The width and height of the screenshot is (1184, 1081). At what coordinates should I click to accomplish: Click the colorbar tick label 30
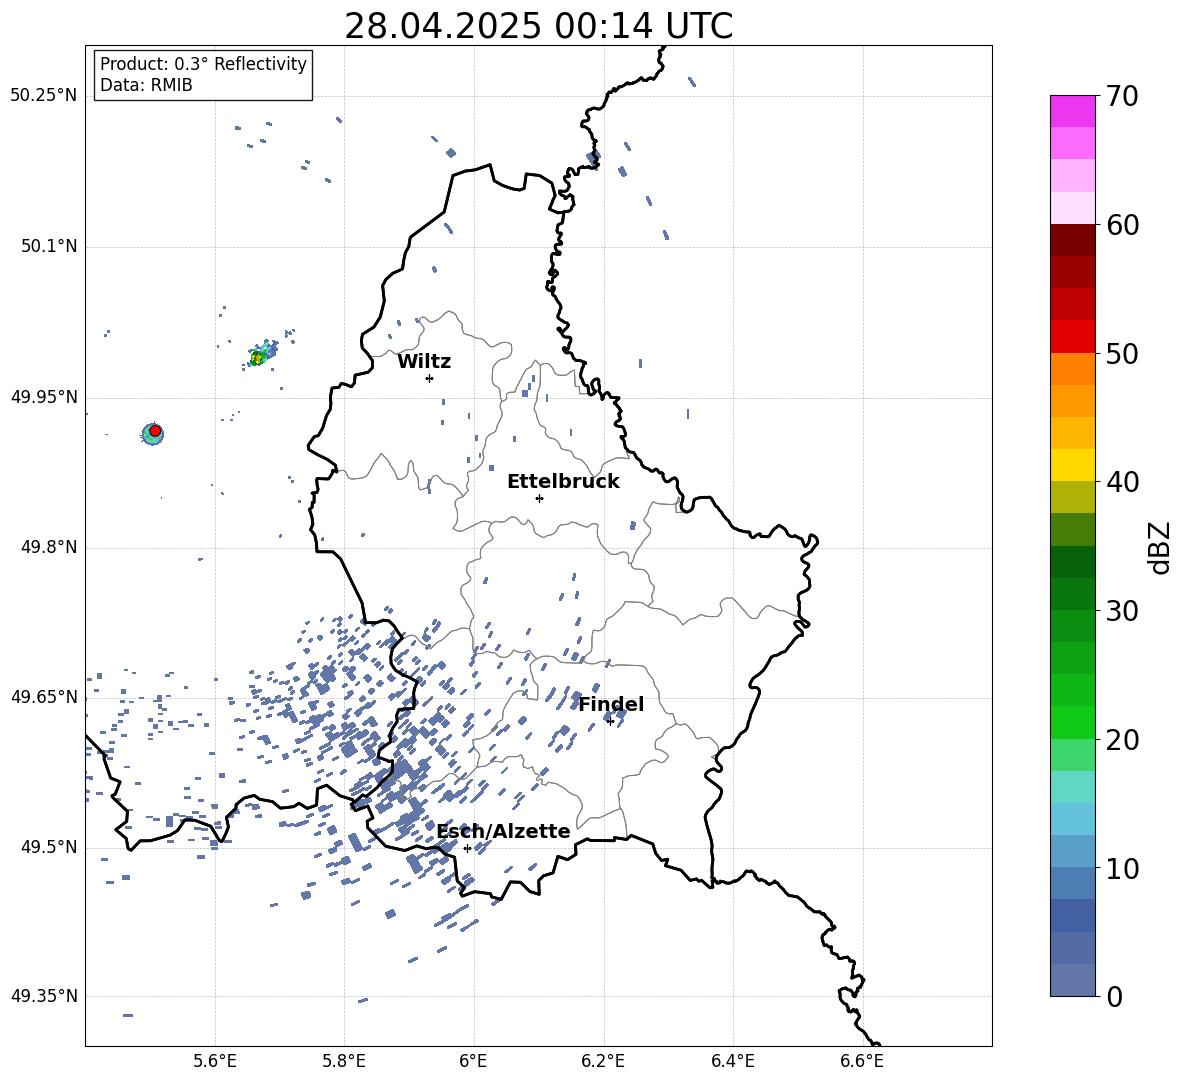pyautogui.click(x=1122, y=611)
